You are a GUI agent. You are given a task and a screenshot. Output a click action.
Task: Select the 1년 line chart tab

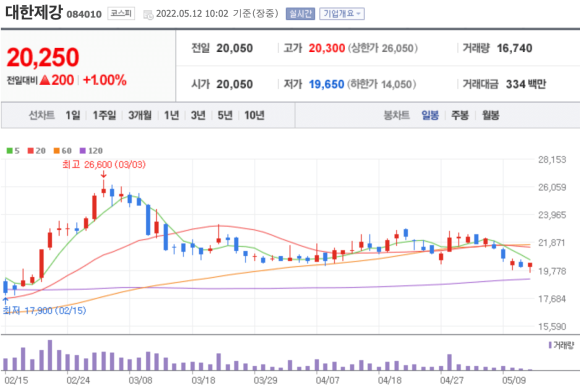(172, 115)
